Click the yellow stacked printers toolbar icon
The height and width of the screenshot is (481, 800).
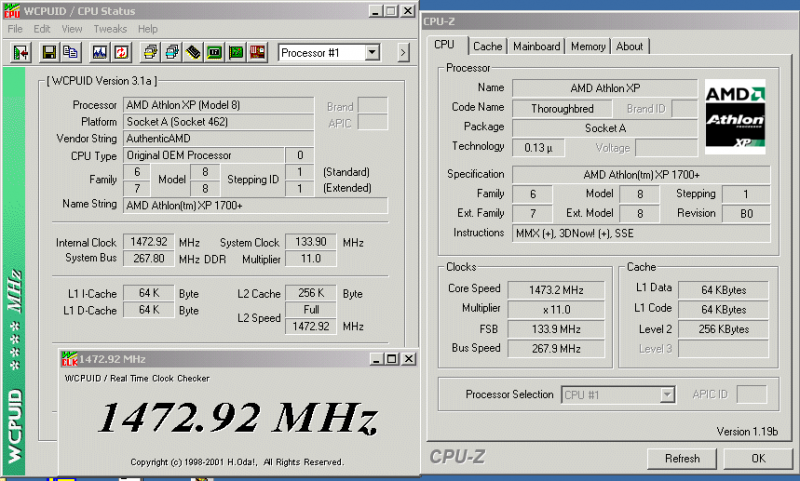(x=150, y=52)
